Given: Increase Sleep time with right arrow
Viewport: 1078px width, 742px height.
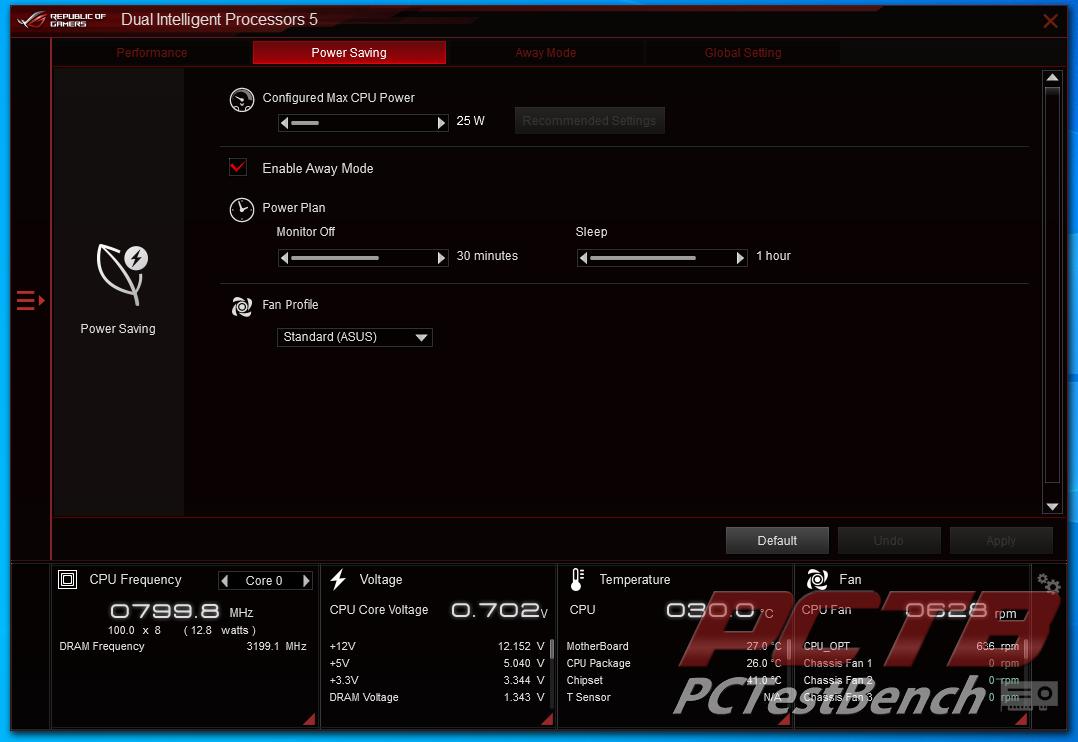Looking at the screenshot, I should [740, 258].
